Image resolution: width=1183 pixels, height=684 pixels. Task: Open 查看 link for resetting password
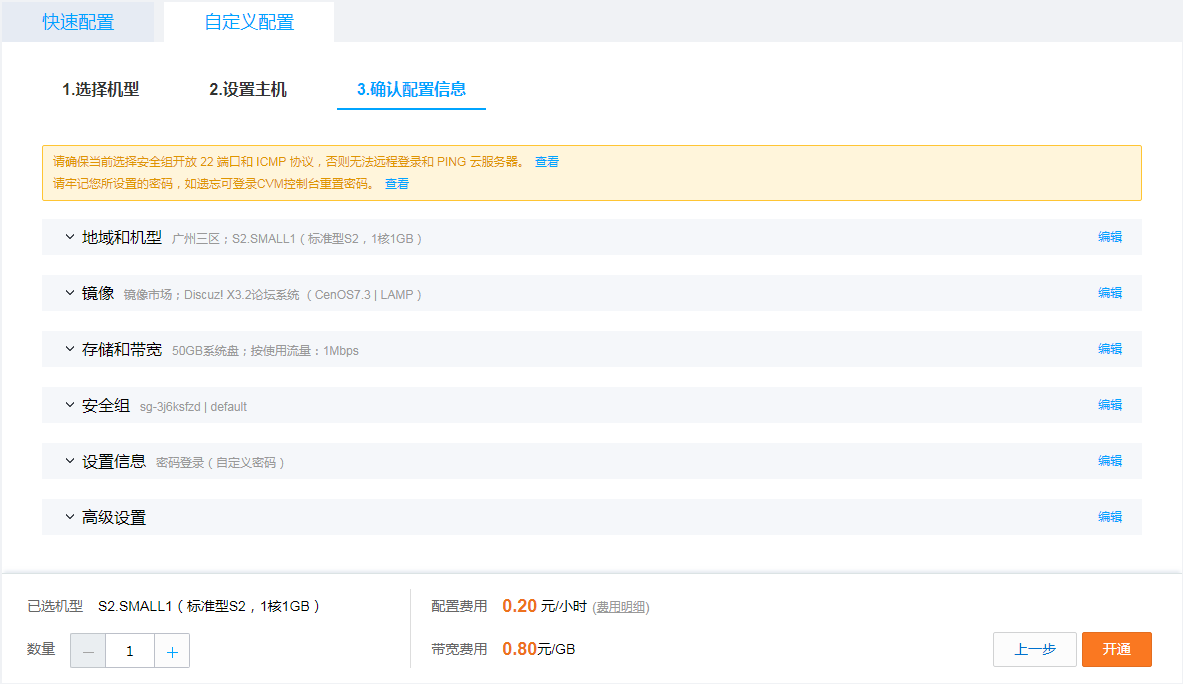click(397, 183)
